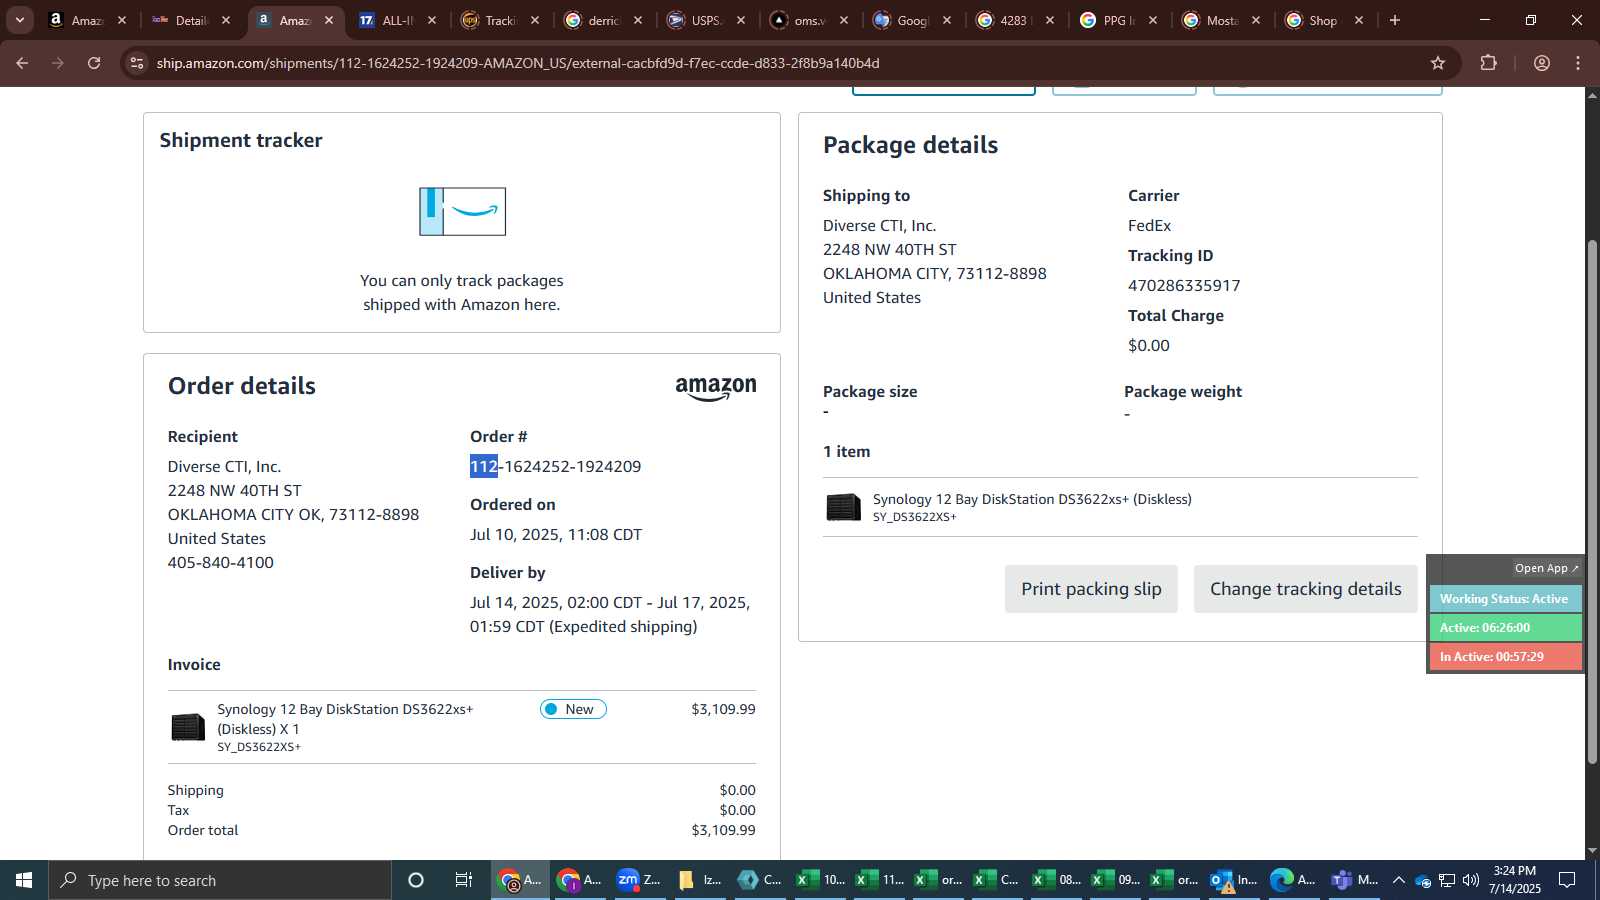Click phone number 405-840-4100
The image size is (1600, 900).
221,562
